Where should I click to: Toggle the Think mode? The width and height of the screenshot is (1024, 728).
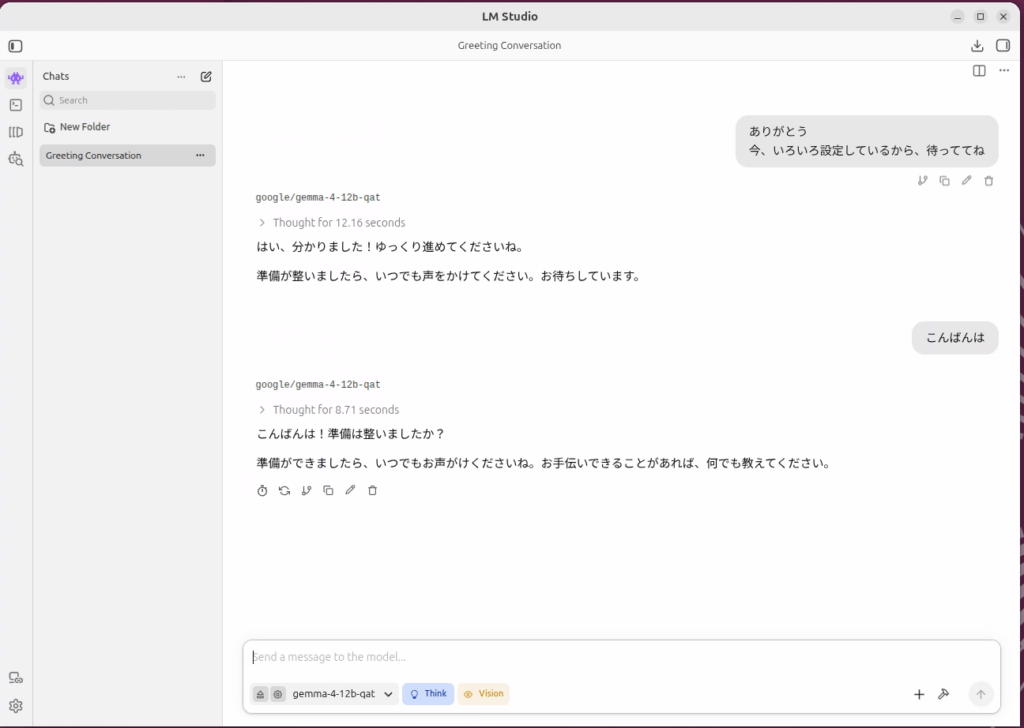pyautogui.click(x=428, y=693)
